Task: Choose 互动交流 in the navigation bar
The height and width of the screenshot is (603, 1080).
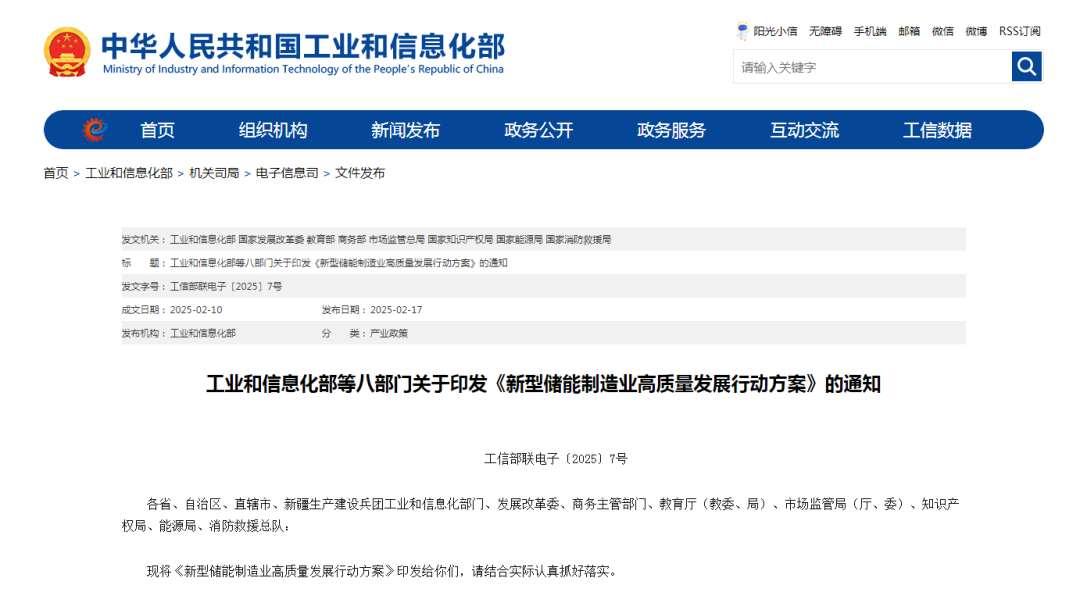Action: click(x=804, y=130)
